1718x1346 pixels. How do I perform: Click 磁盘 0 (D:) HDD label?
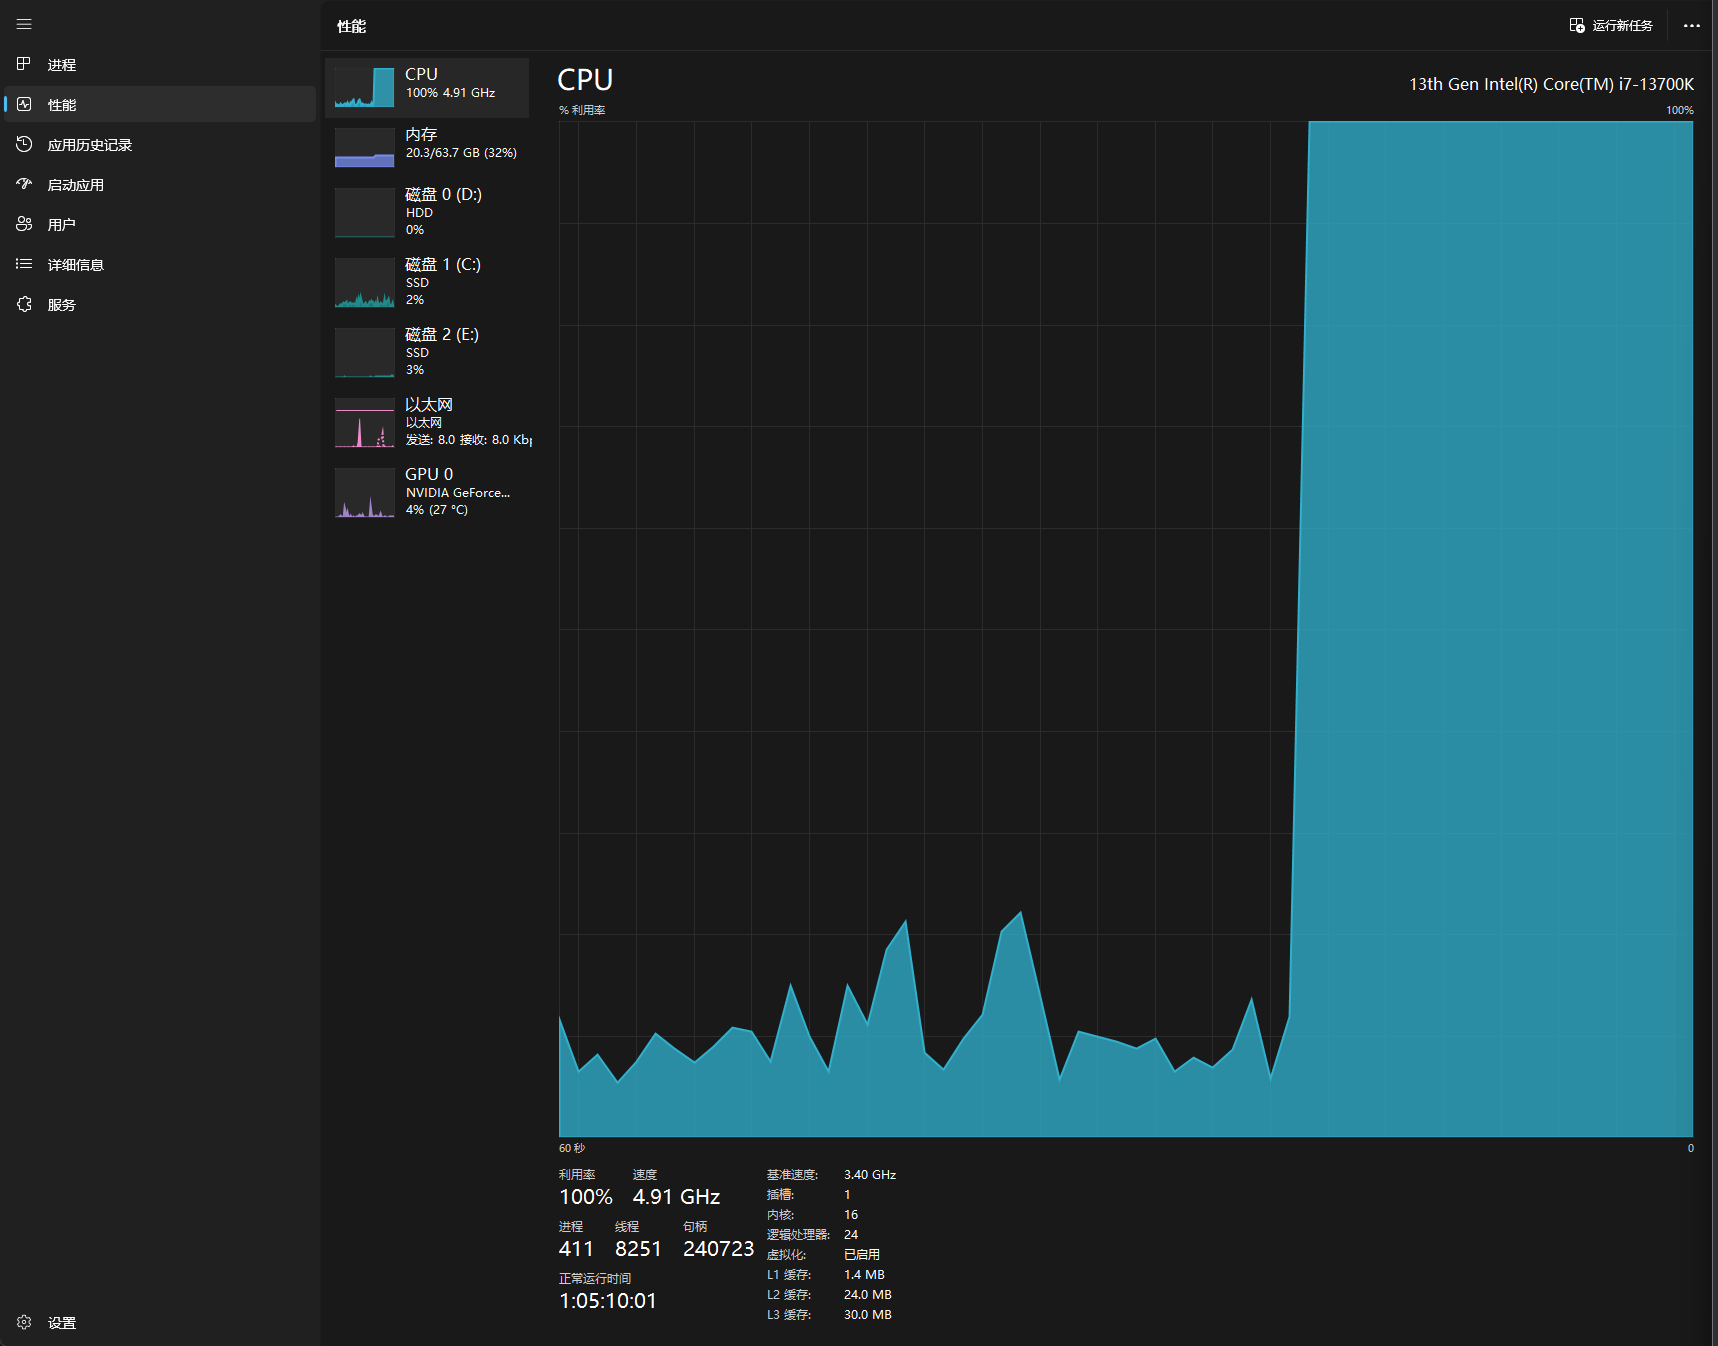(443, 203)
